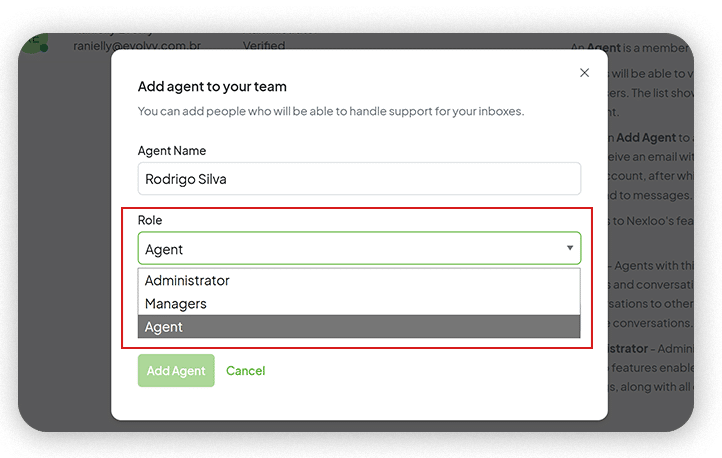Click the Verified status text

point(264,46)
